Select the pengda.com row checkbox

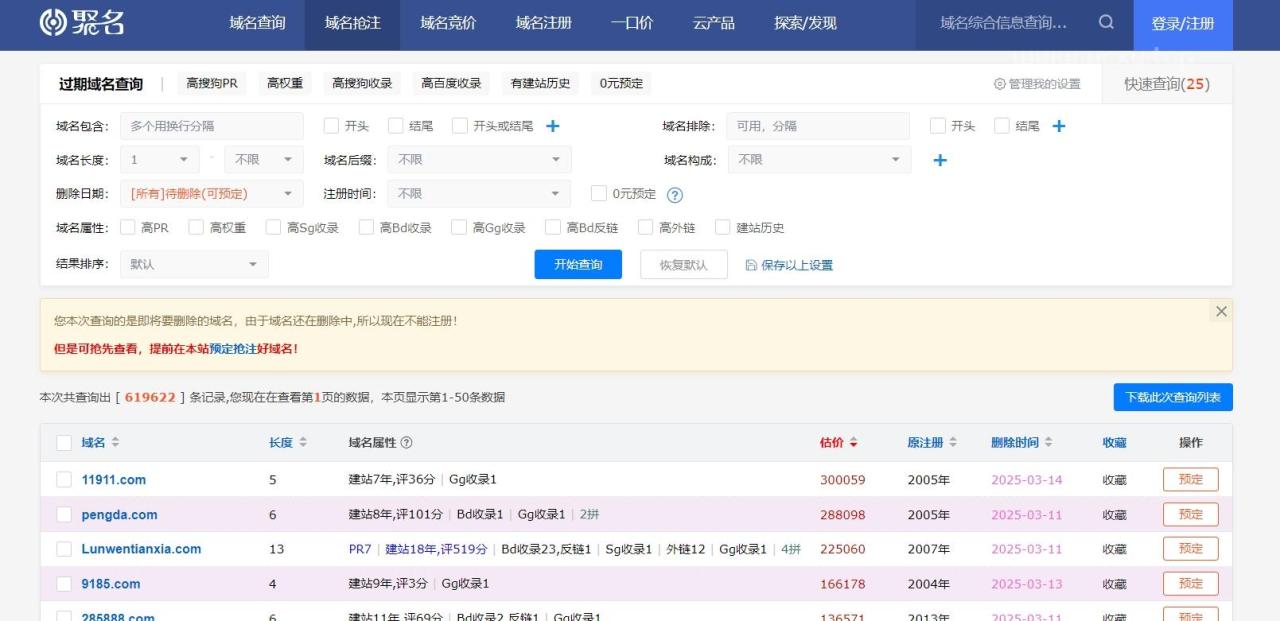pyautogui.click(x=64, y=514)
